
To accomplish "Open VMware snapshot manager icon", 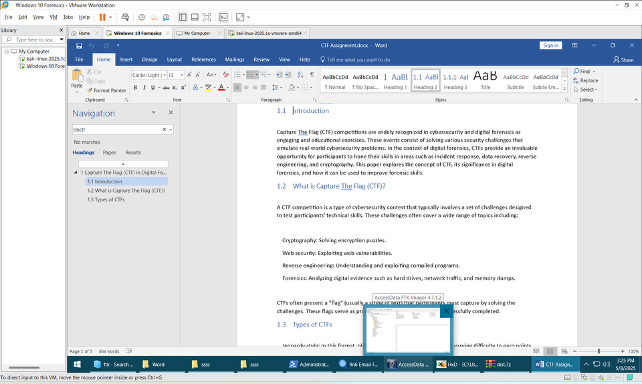I will pos(166,17).
